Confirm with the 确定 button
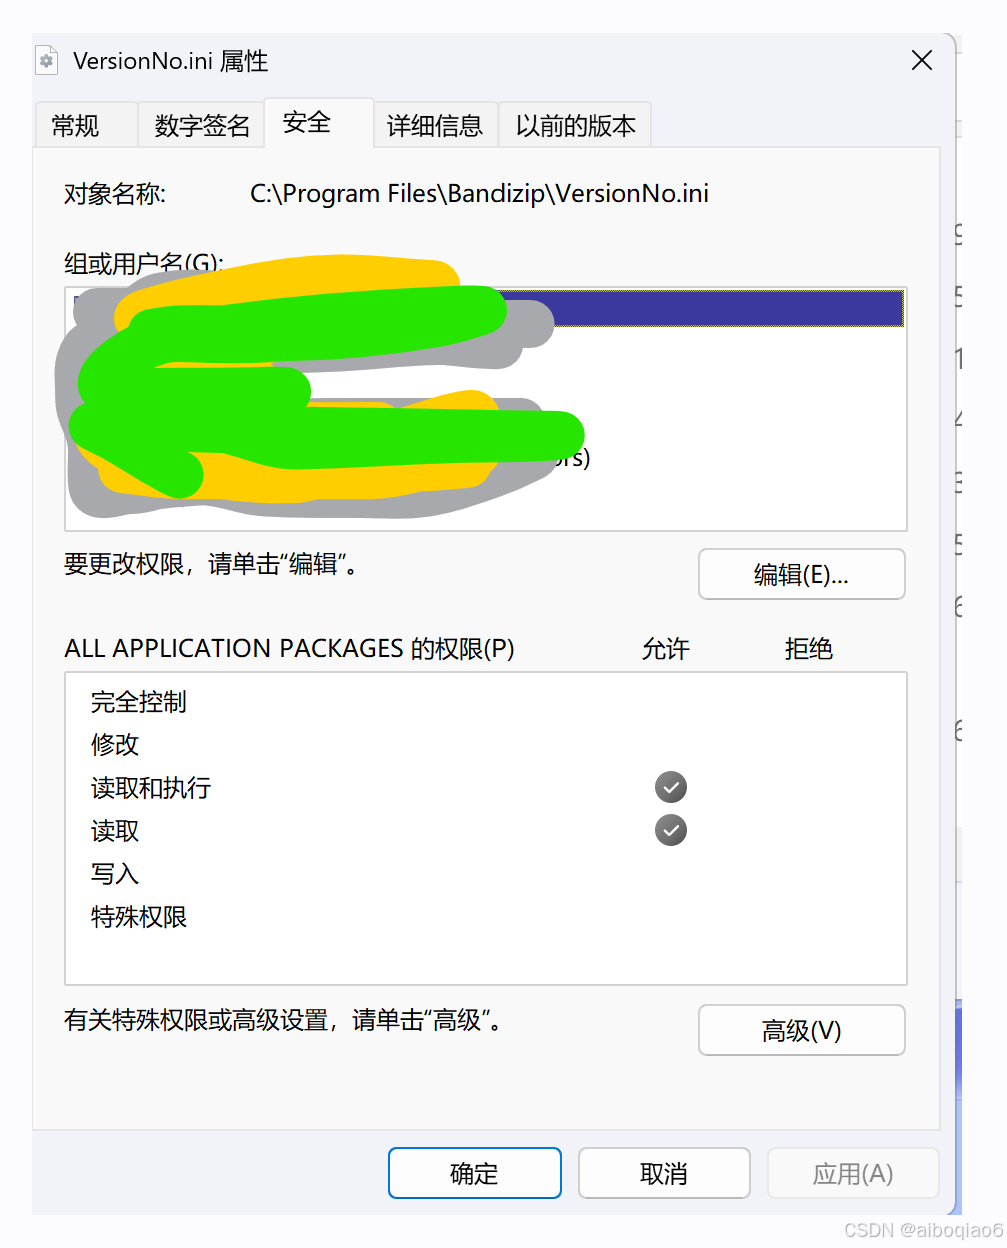 pyautogui.click(x=475, y=1173)
